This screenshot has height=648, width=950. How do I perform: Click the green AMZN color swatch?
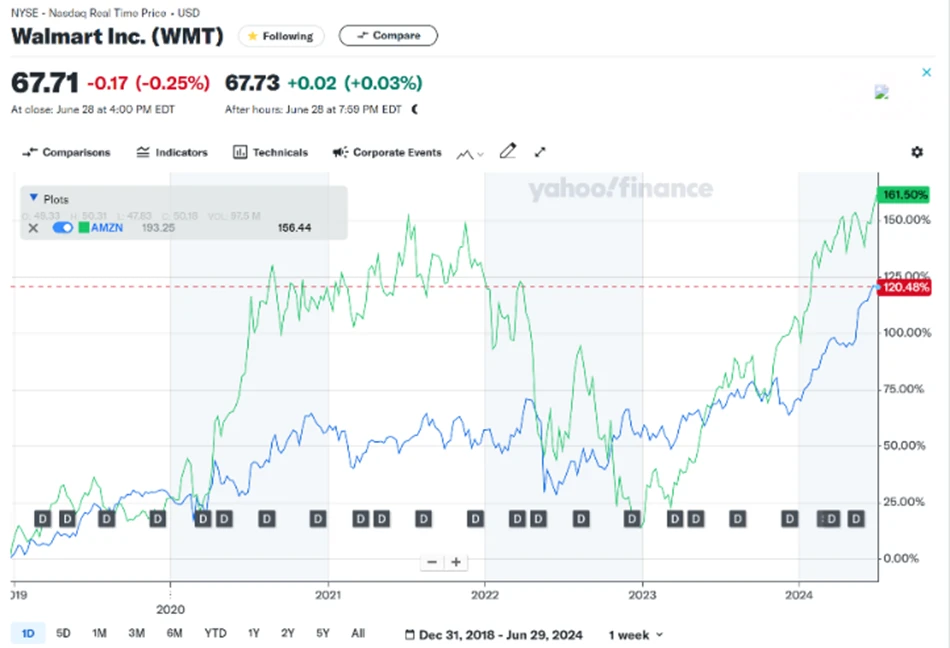coord(84,228)
